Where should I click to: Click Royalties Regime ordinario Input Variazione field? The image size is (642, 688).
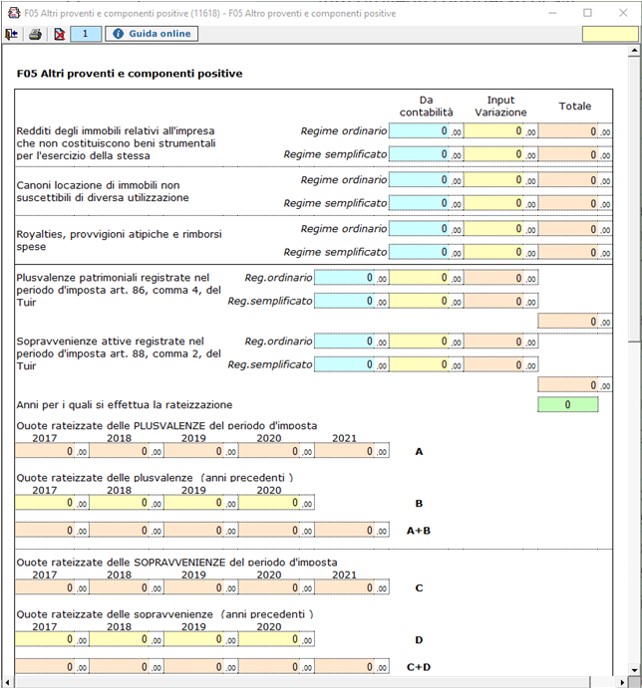pyautogui.click(x=501, y=229)
